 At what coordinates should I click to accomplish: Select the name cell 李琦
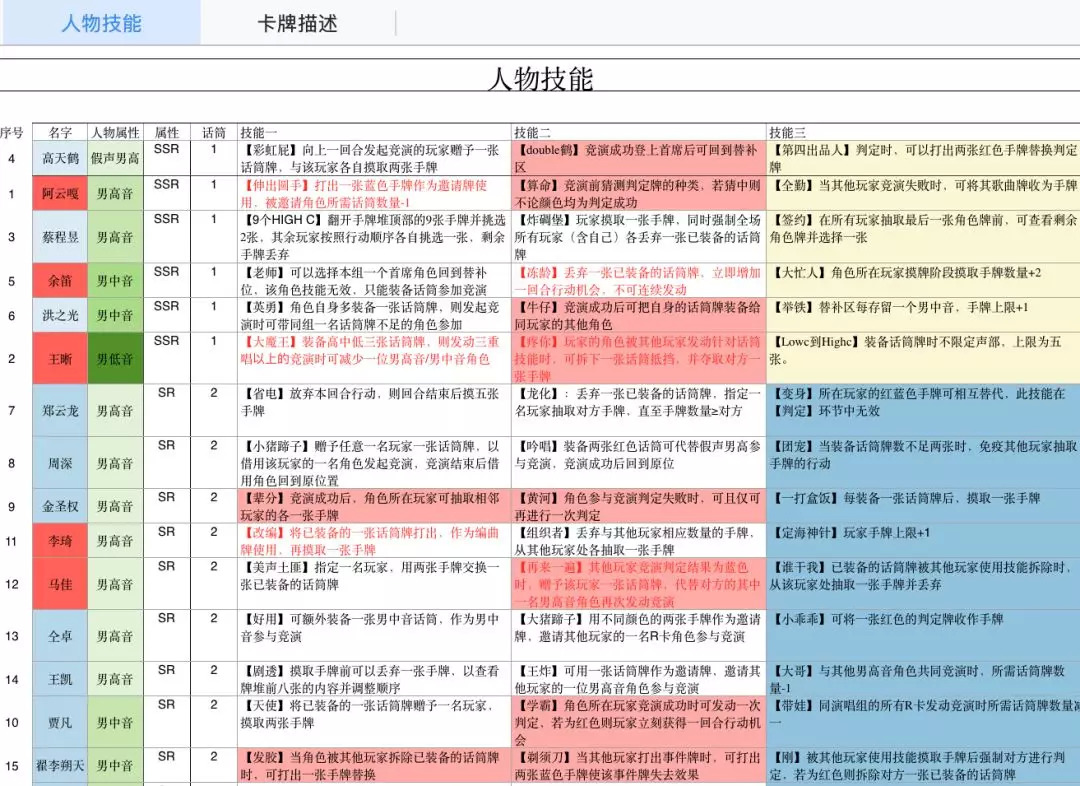click(x=60, y=541)
